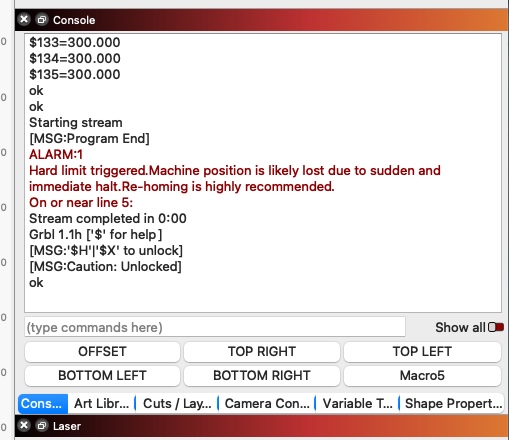Viewport: 509px width, 440px height.
Task: Run the TOP RIGHT macro
Action: [x=262, y=352]
